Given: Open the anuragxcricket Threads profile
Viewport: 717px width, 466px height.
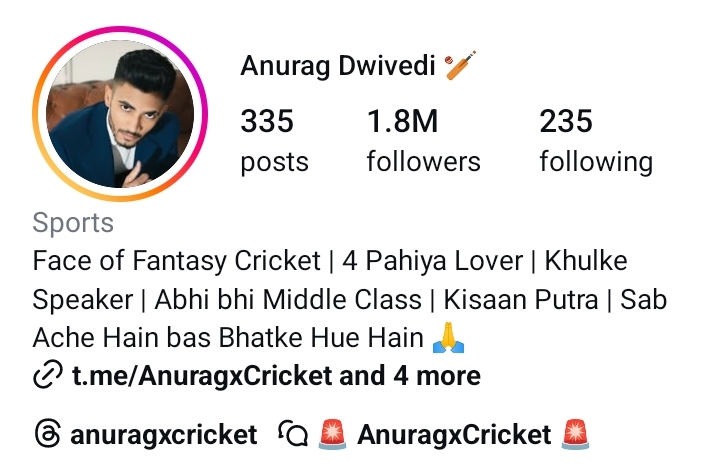Looking at the screenshot, I should coord(163,434).
